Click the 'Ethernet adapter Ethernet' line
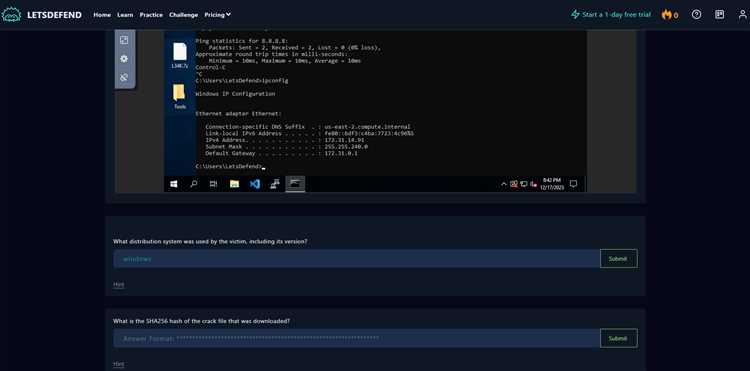This screenshot has height=371, width=750. tap(239, 114)
